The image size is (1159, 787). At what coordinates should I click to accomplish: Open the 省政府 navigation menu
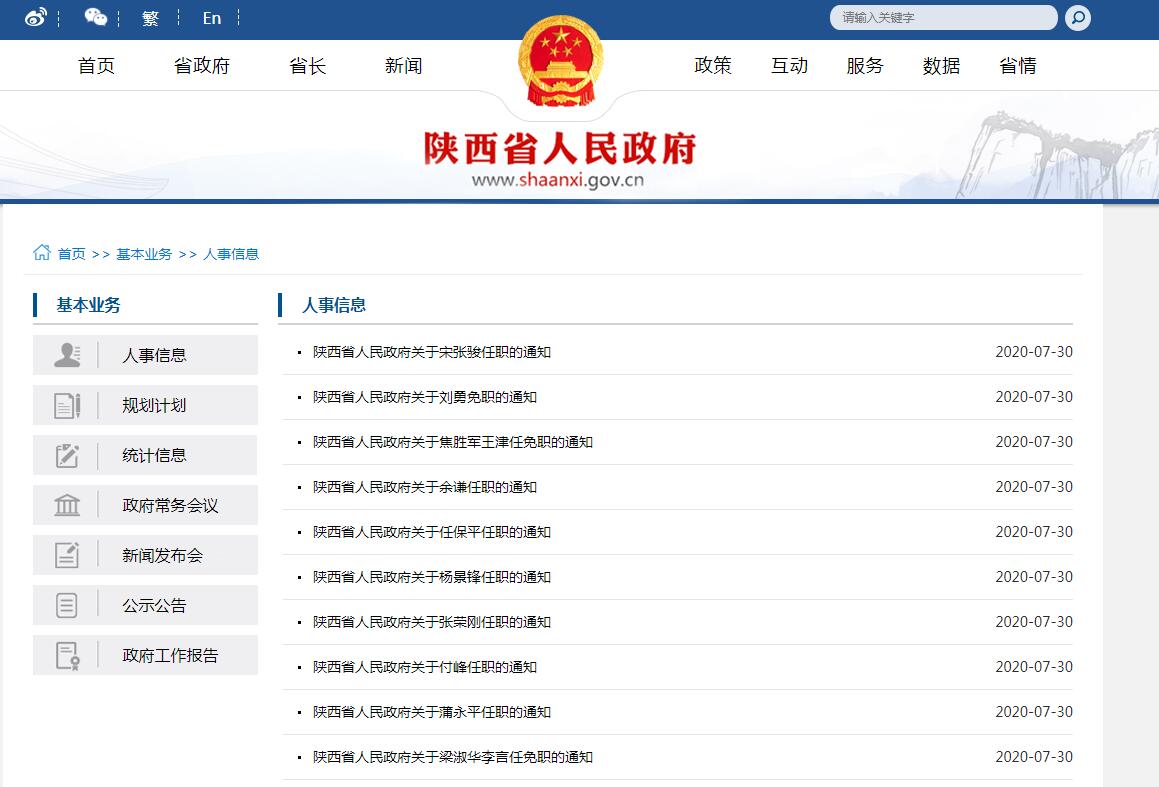click(x=202, y=66)
